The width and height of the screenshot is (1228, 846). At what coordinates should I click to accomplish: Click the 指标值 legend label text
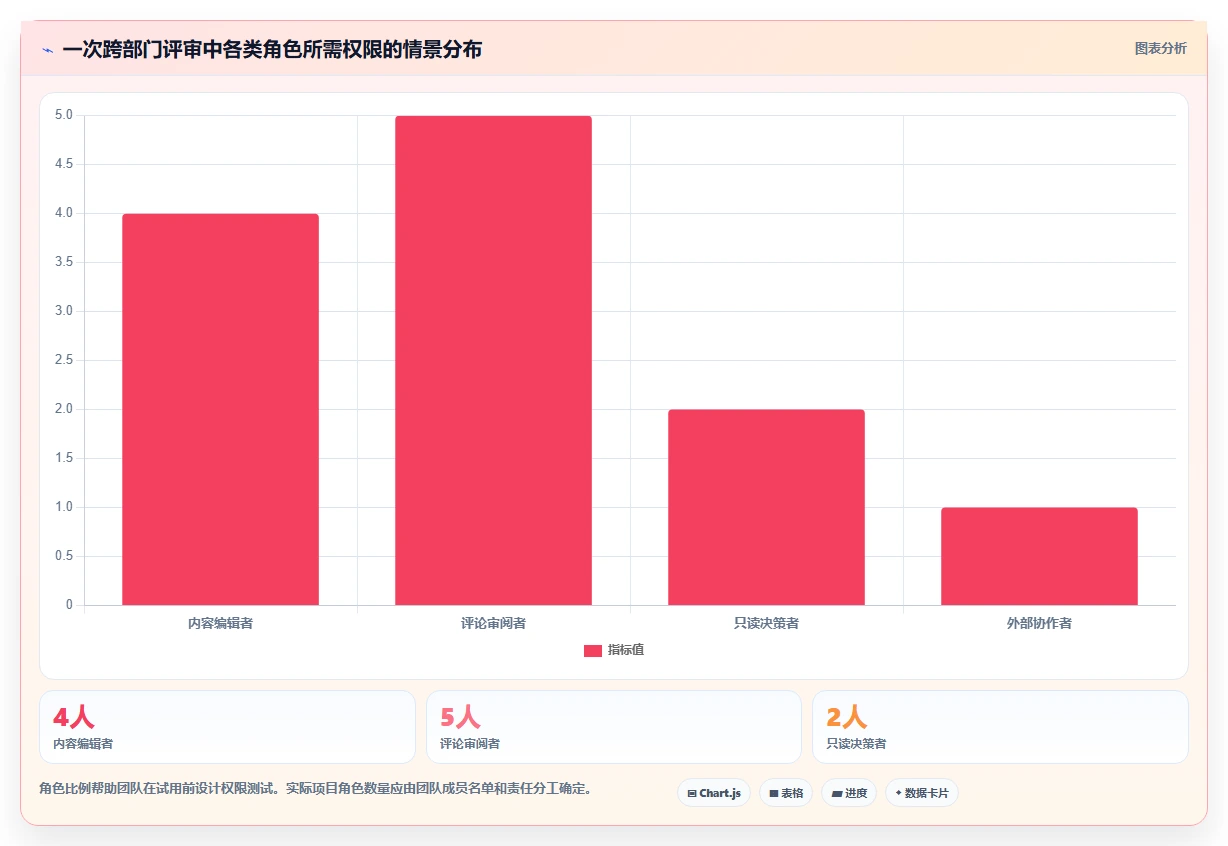[626, 650]
